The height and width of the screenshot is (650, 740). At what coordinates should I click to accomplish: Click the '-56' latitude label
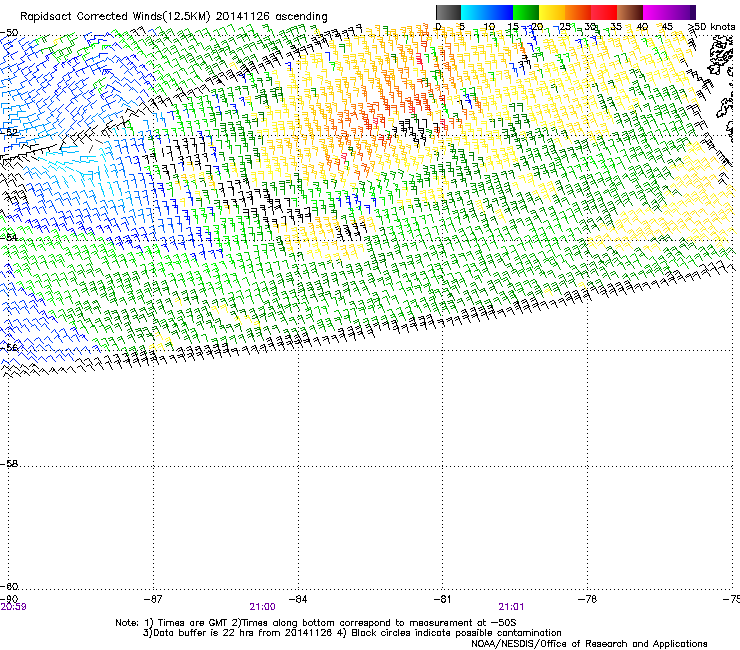click(9, 347)
